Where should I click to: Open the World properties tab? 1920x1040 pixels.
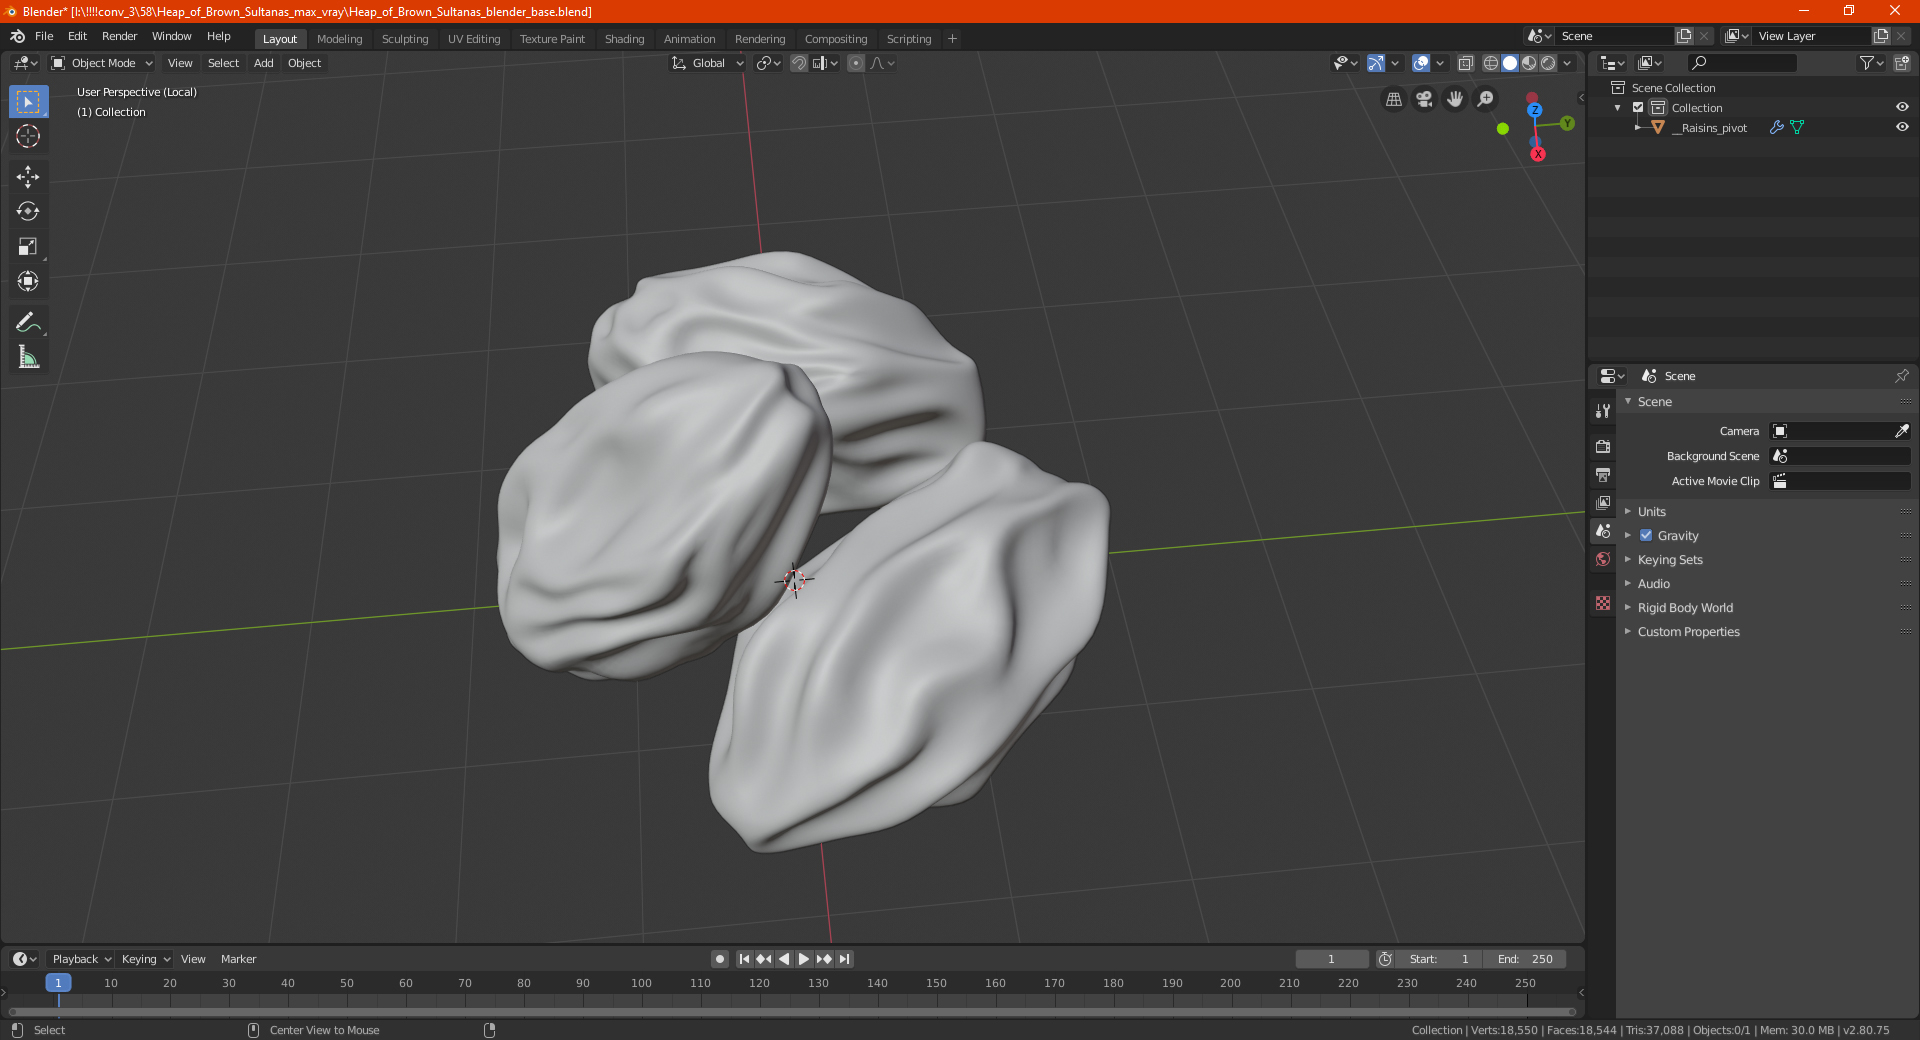(1603, 559)
